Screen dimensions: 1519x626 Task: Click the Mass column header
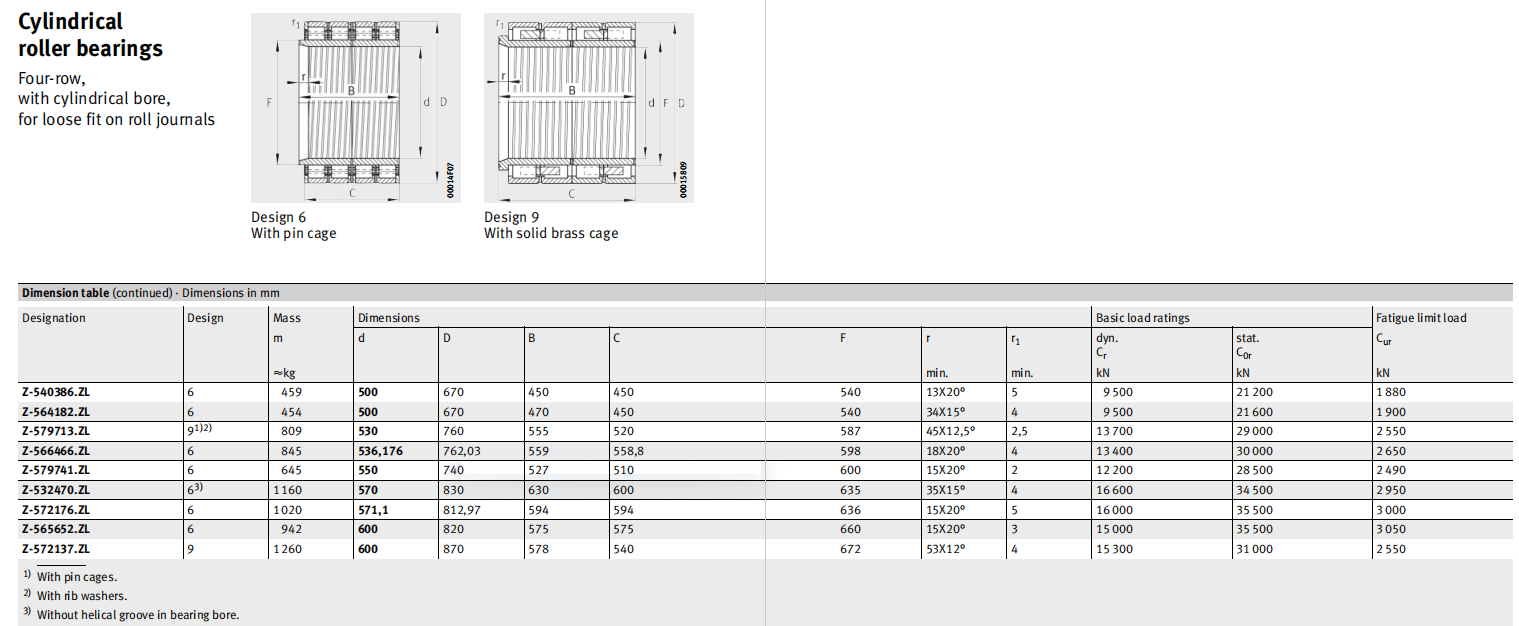tap(286, 318)
